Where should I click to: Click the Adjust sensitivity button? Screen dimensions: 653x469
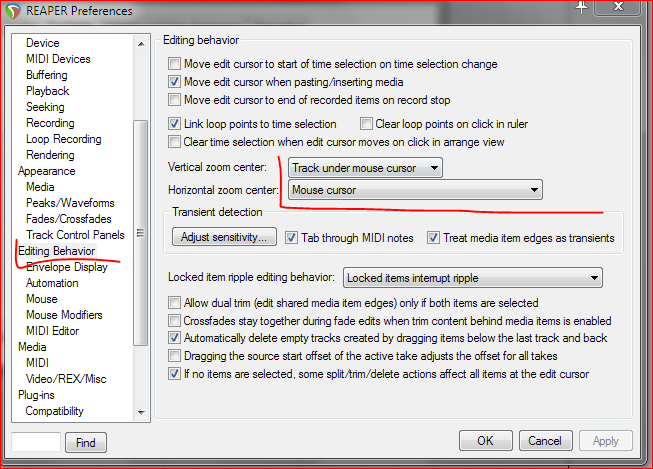[224, 237]
